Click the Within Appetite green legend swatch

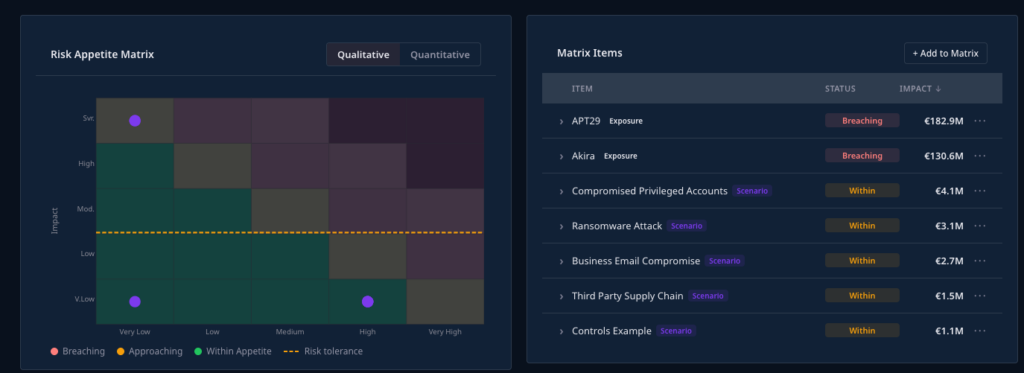tap(198, 351)
